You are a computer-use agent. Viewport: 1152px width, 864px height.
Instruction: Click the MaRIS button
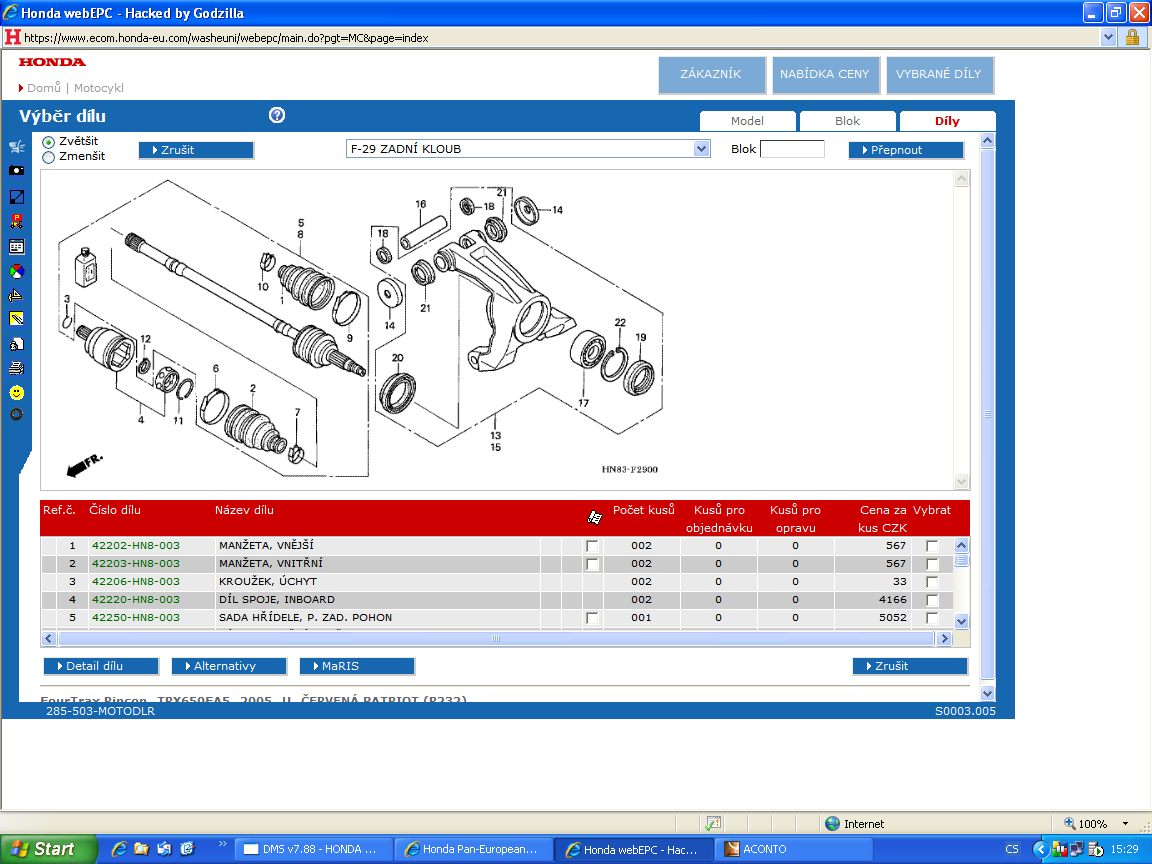[357, 666]
